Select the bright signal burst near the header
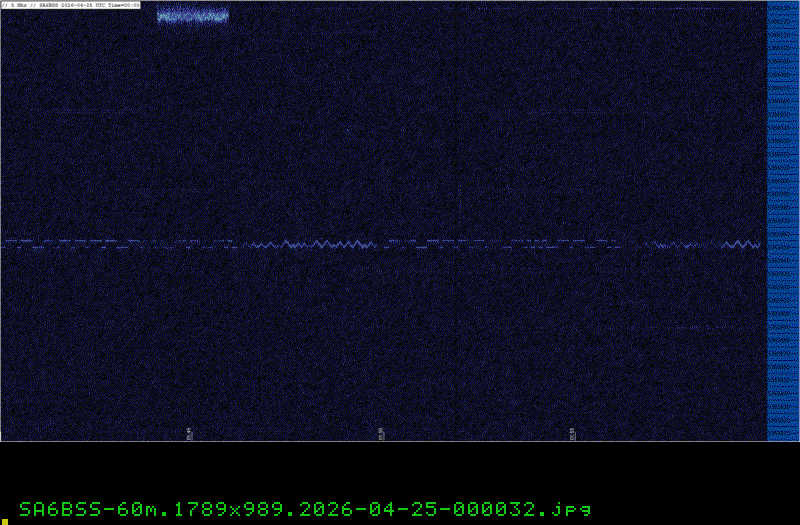This screenshot has height=525, width=800. tap(192, 16)
